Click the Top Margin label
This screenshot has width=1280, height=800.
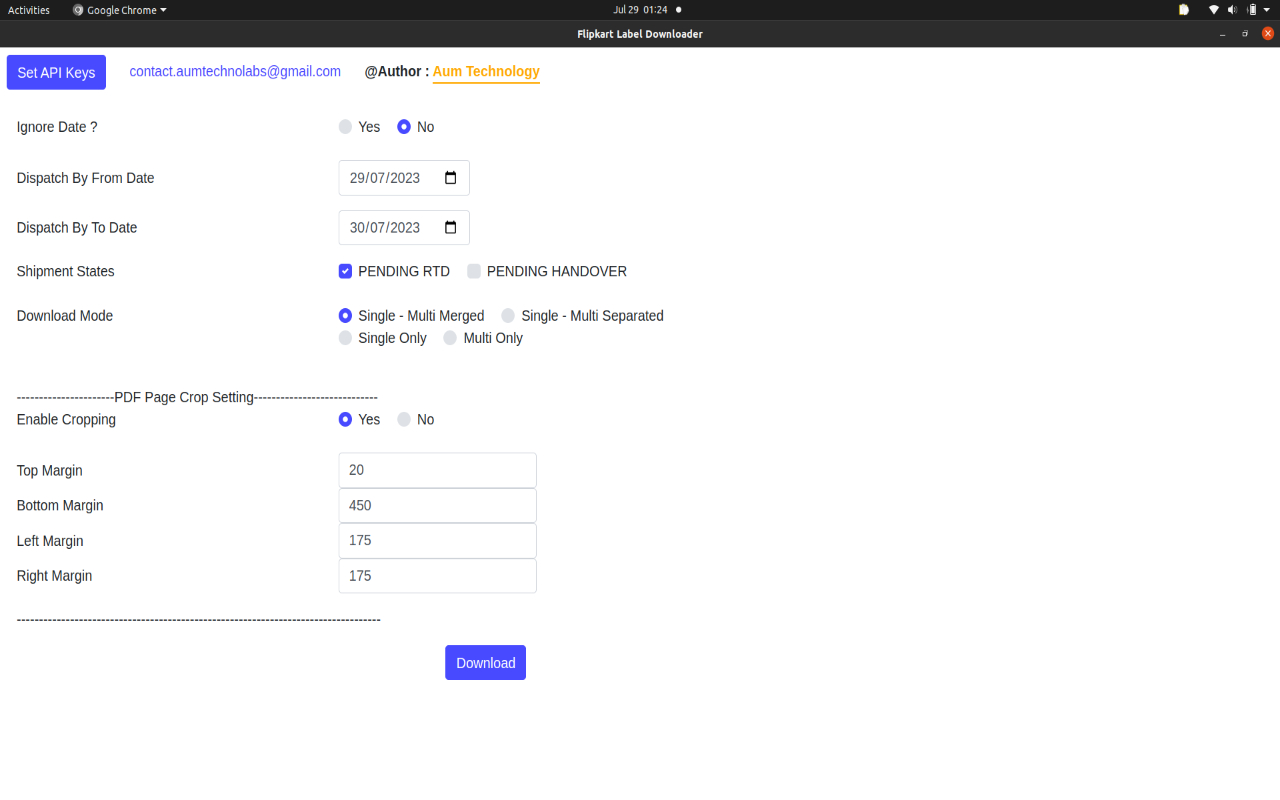[x=50, y=471]
